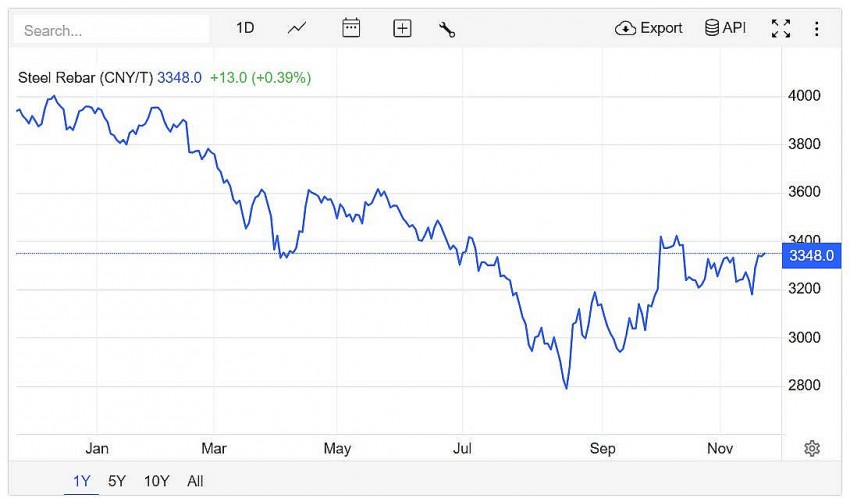Click the 4000 y-axis label

pyautogui.click(x=804, y=96)
